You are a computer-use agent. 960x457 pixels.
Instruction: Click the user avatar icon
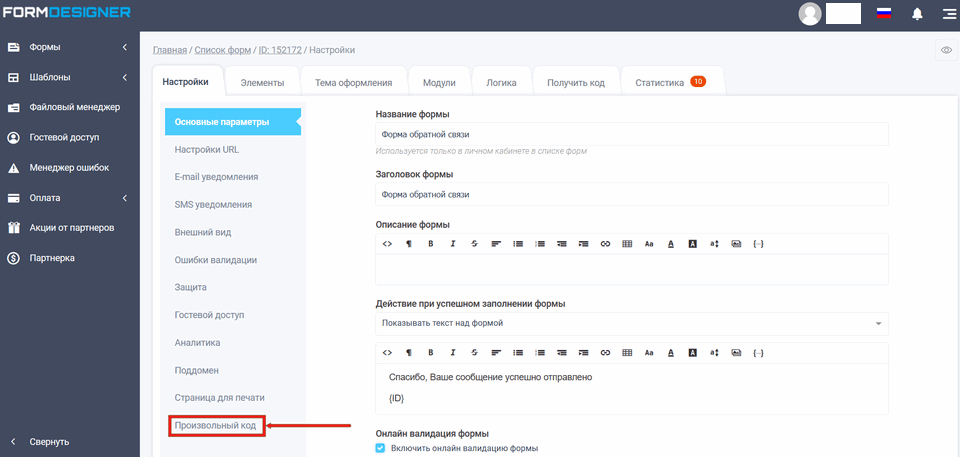(x=810, y=14)
